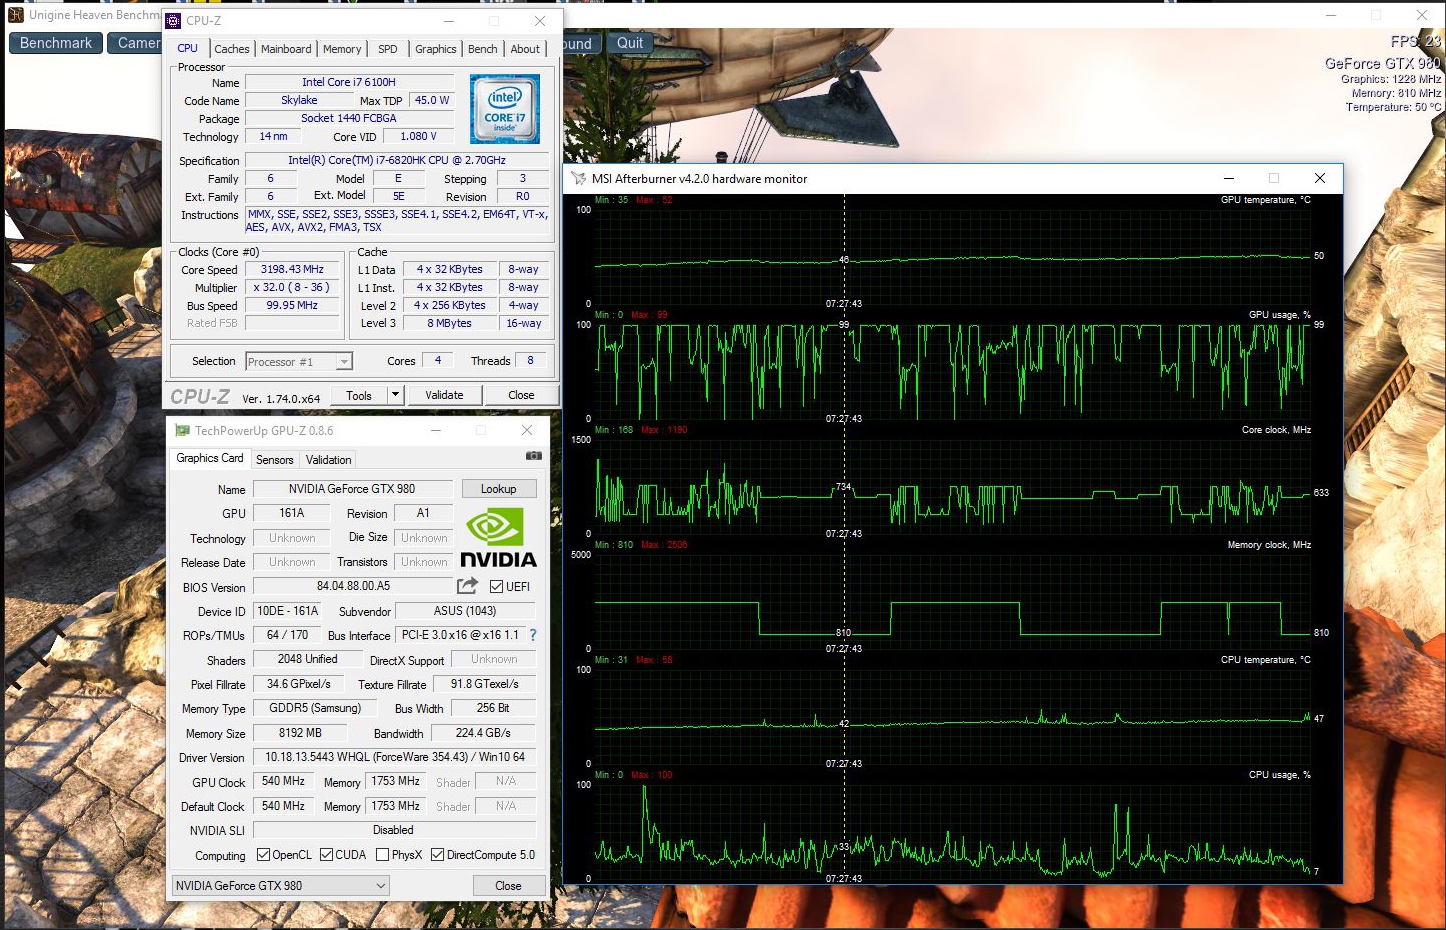
Task: Open the Processor #1 selection dropdown
Action: click(x=299, y=362)
